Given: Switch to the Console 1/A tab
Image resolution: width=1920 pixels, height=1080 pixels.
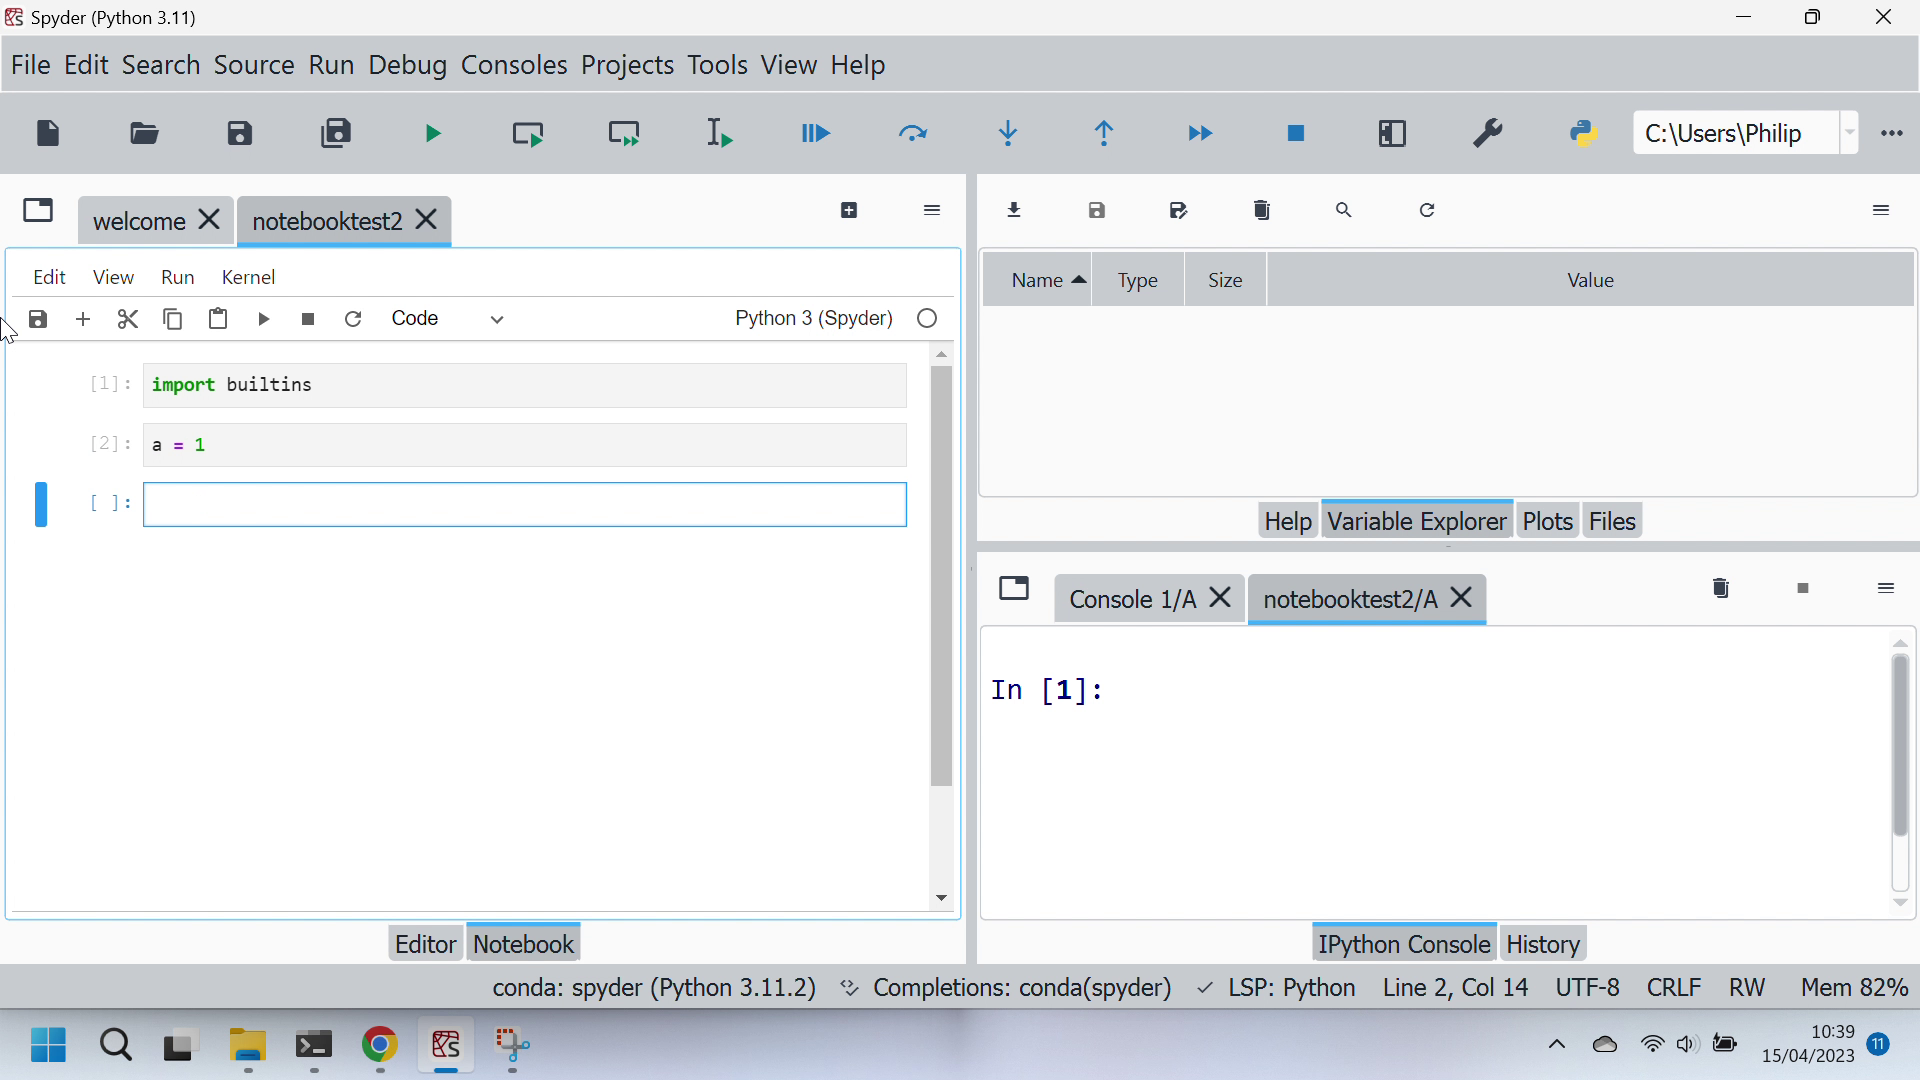Looking at the screenshot, I should coord(1132,599).
